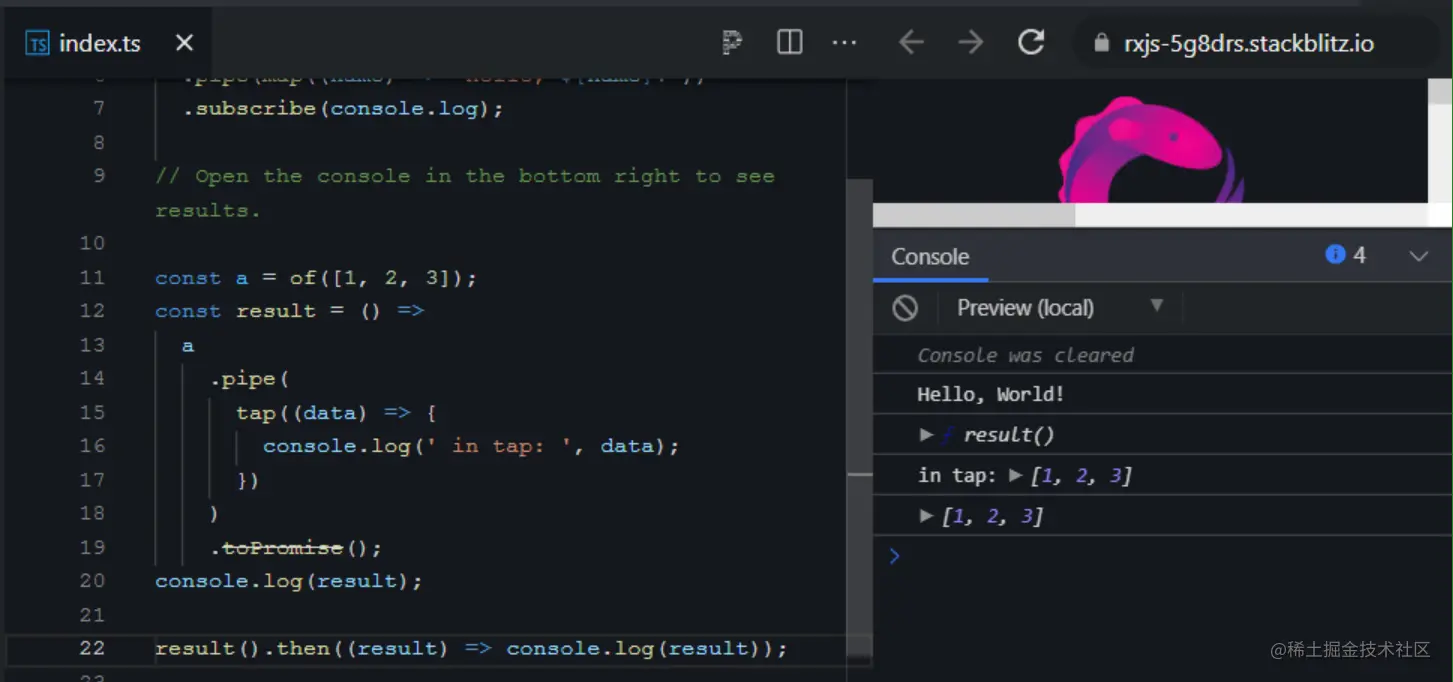1453x682 pixels.
Task: Click the console input prompt arrow
Action: pos(894,557)
